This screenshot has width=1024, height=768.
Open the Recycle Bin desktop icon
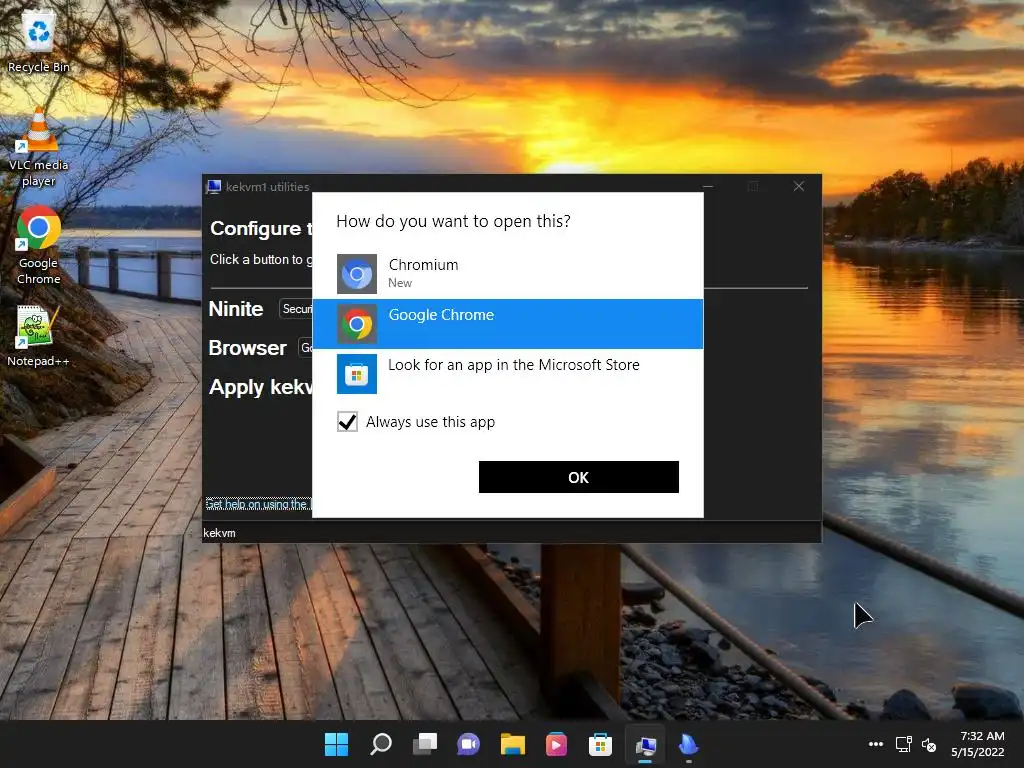click(39, 40)
